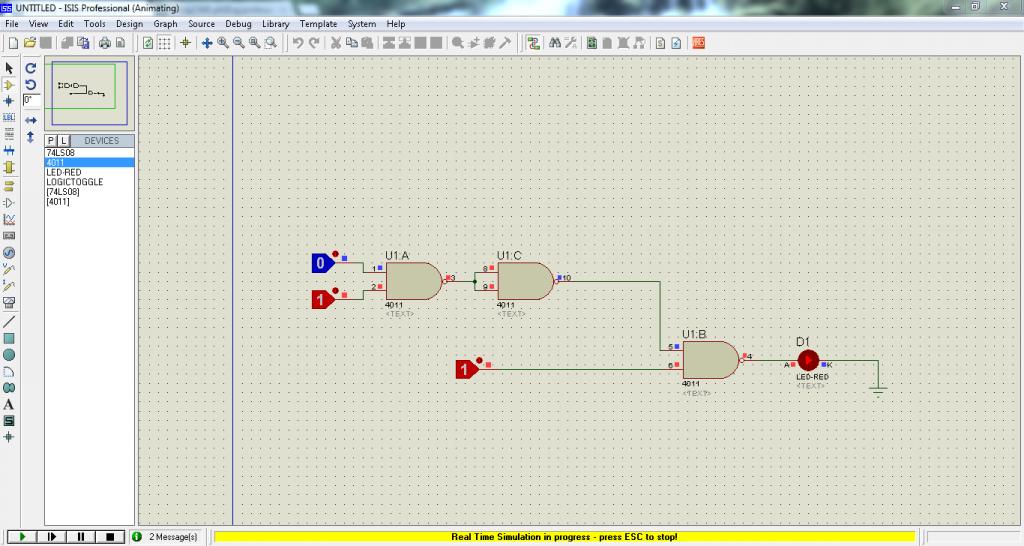Toggle the blue logic input showing 0

click(323, 263)
